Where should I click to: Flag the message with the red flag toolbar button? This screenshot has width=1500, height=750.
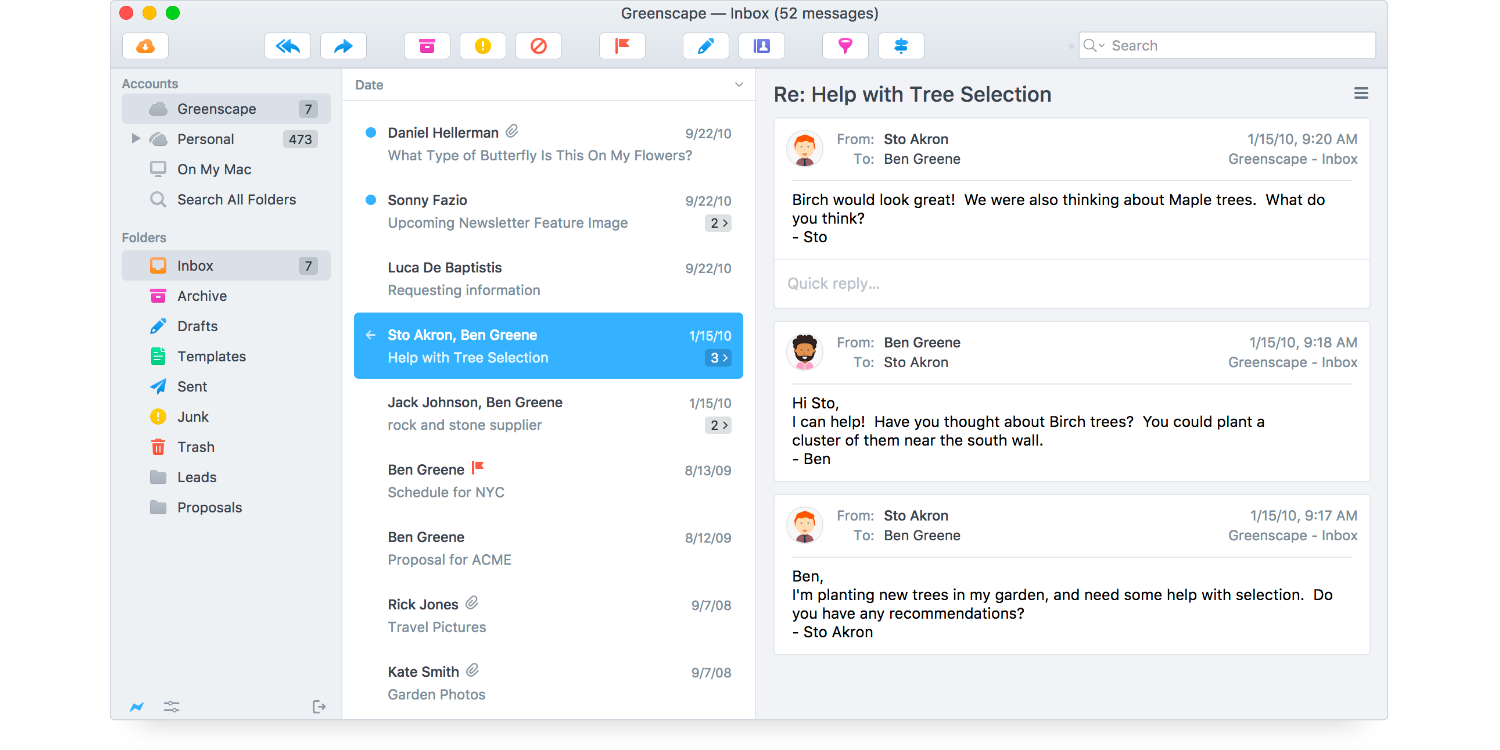(x=622, y=46)
